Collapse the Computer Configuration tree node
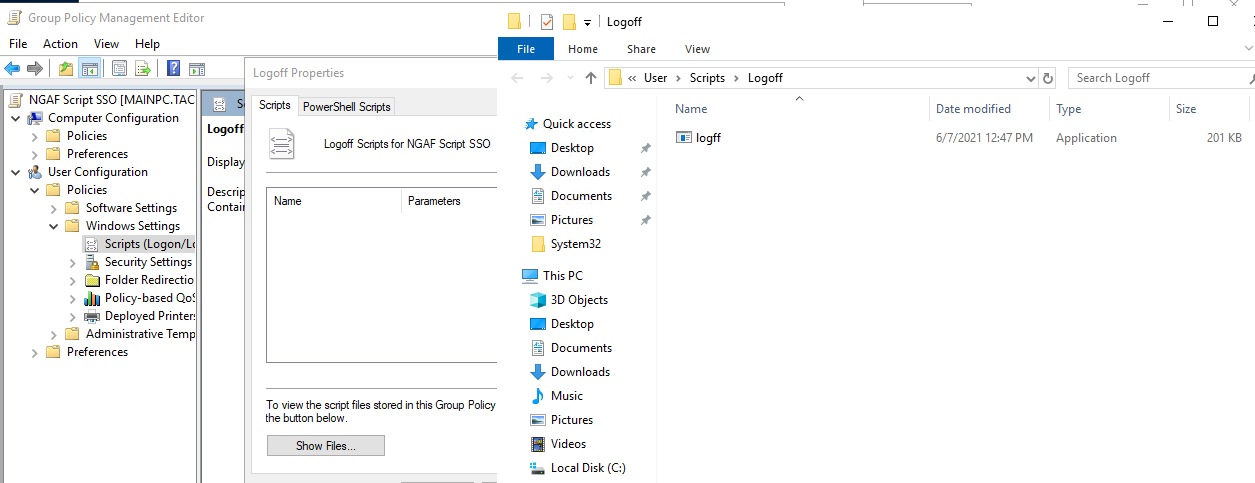This screenshot has width=1255, height=483. click(16, 118)
